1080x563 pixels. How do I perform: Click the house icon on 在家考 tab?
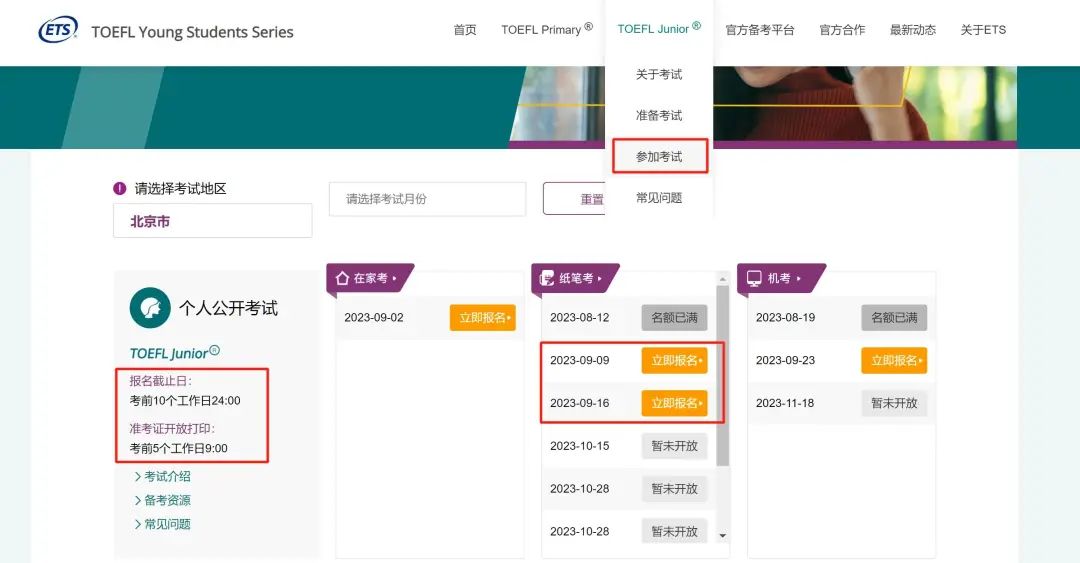(342, 278)
